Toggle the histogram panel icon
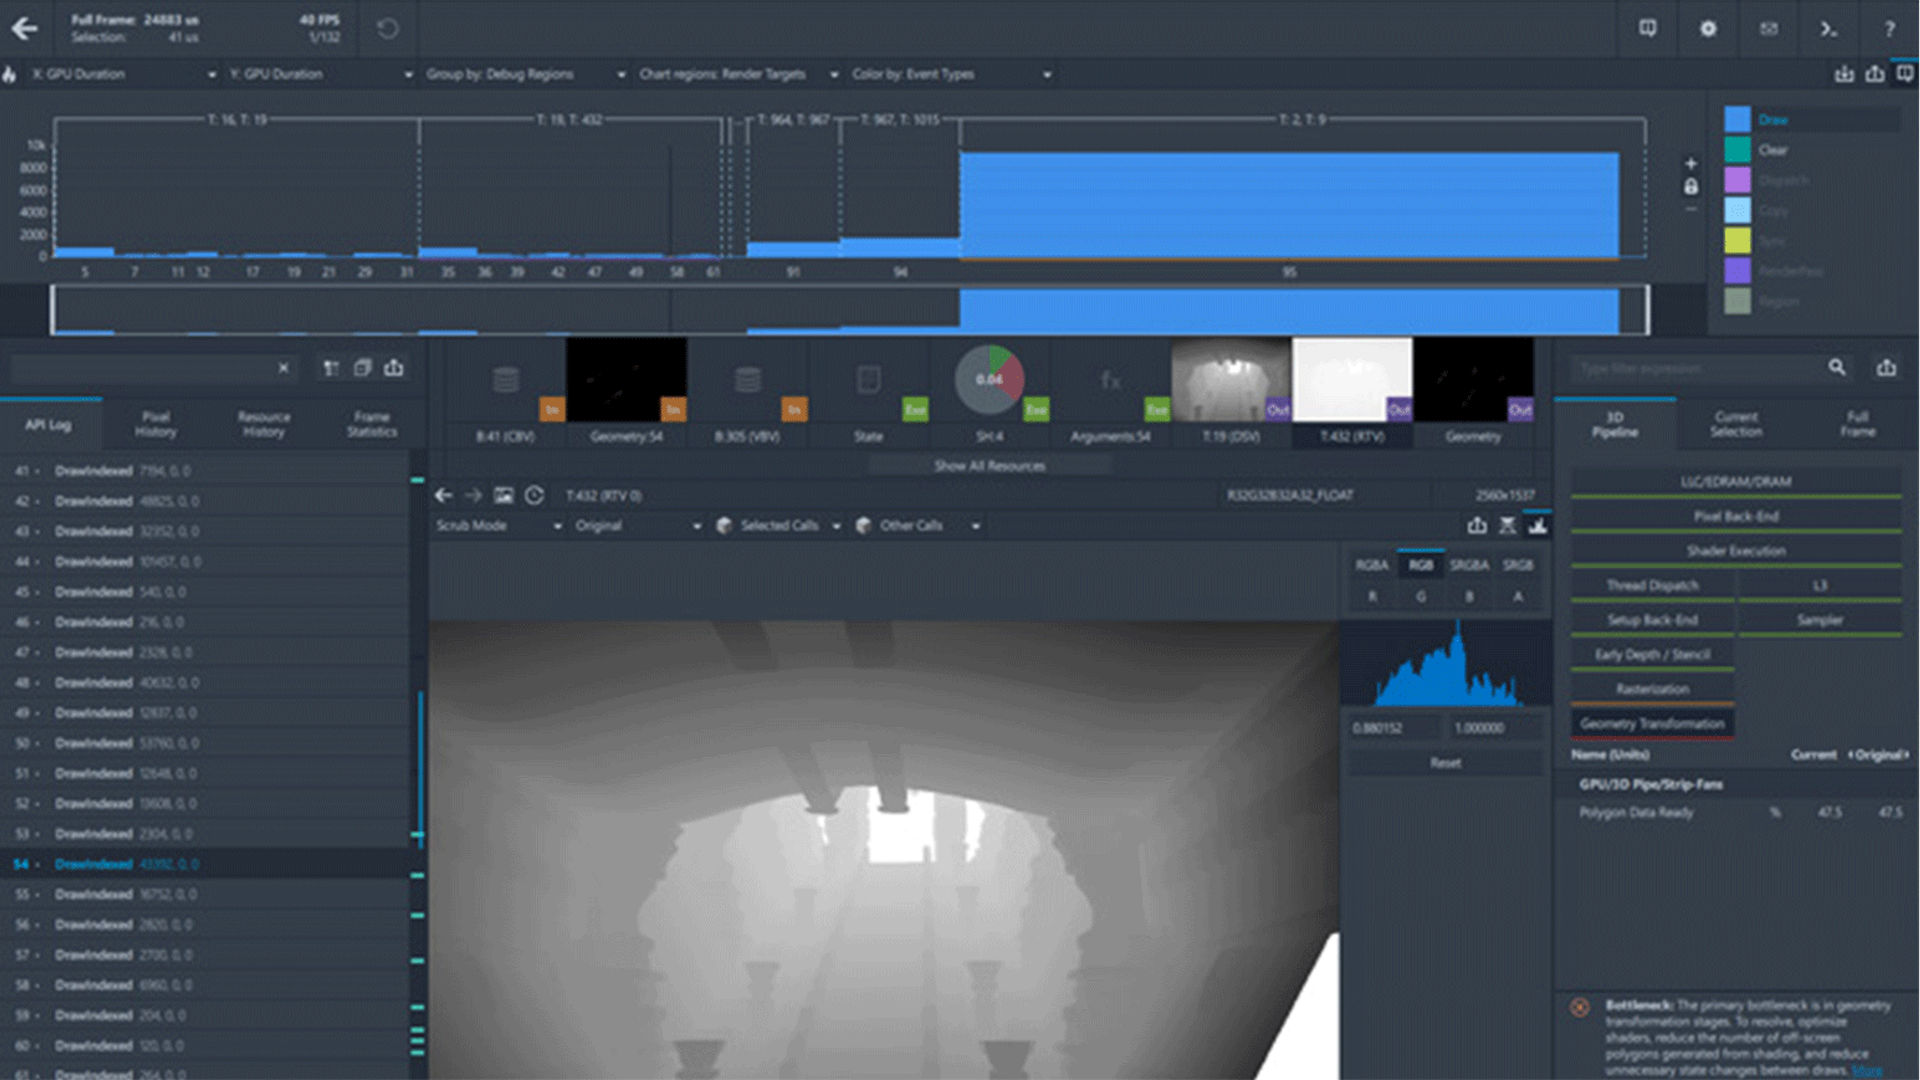 (x=1537, y=525)
